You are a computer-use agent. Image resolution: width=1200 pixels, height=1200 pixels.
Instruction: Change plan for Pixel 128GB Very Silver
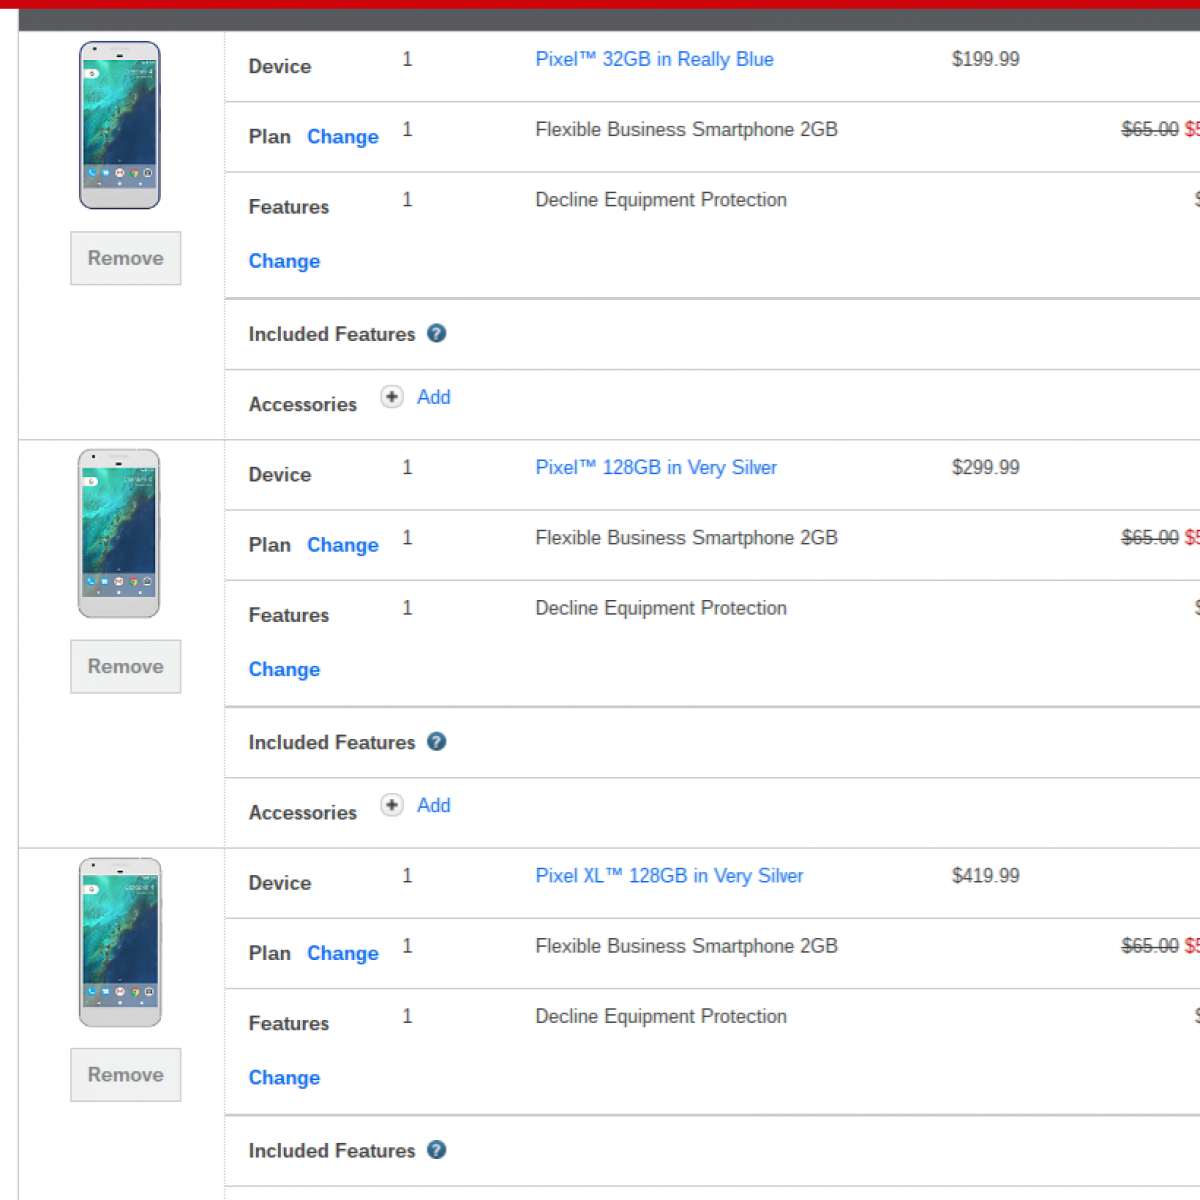(x=343, y=545)
